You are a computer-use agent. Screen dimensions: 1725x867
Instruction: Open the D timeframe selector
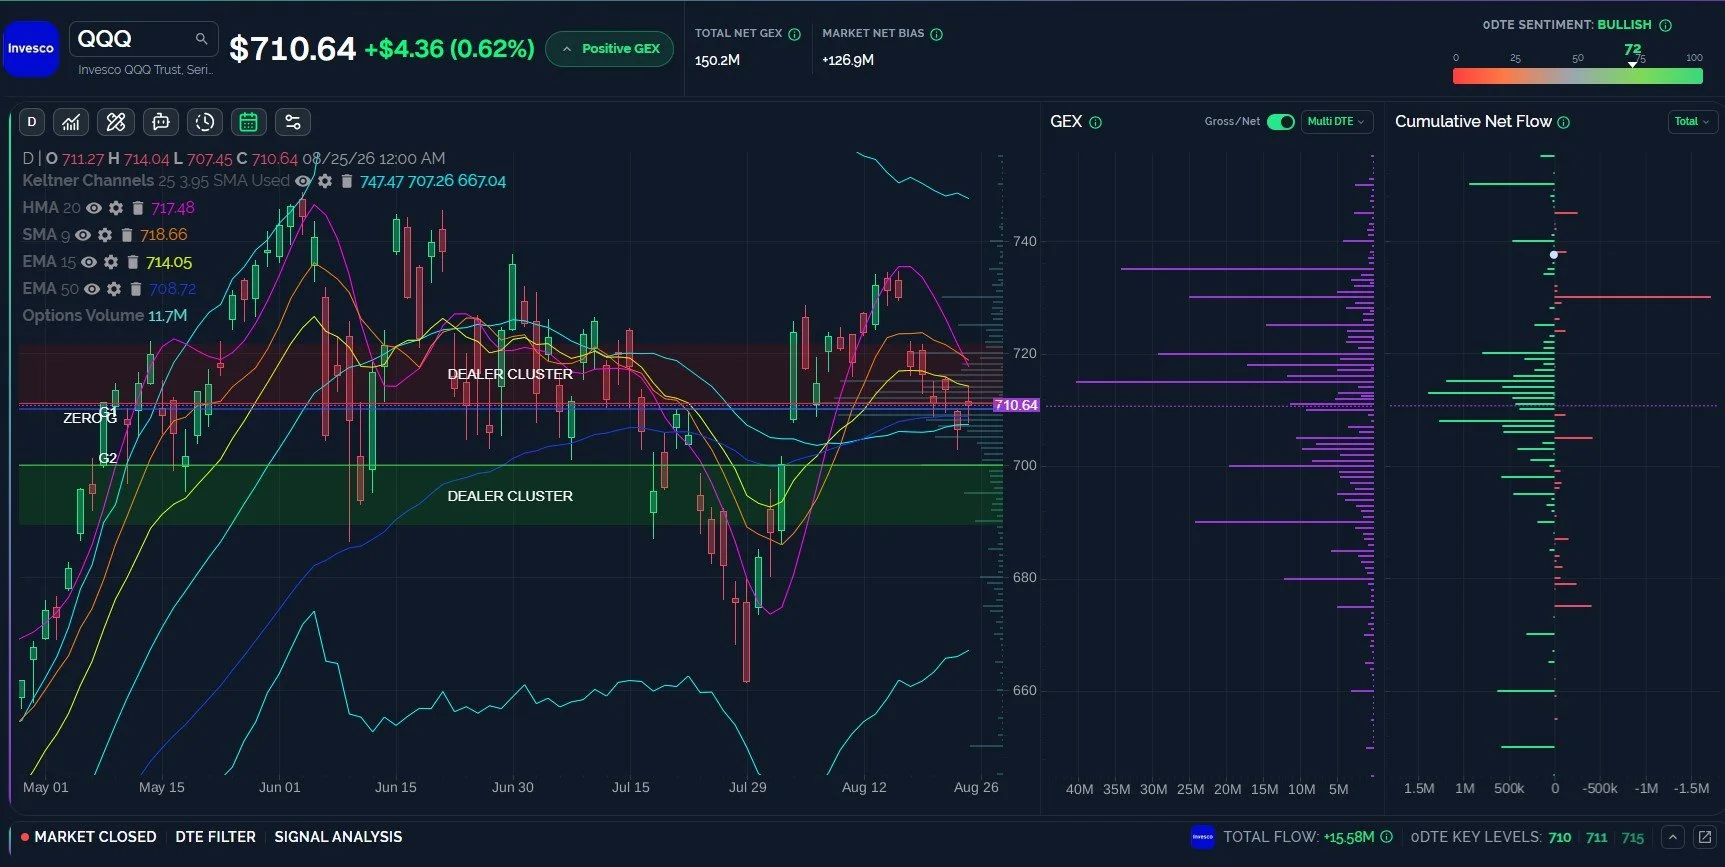[x=32, y=122]
